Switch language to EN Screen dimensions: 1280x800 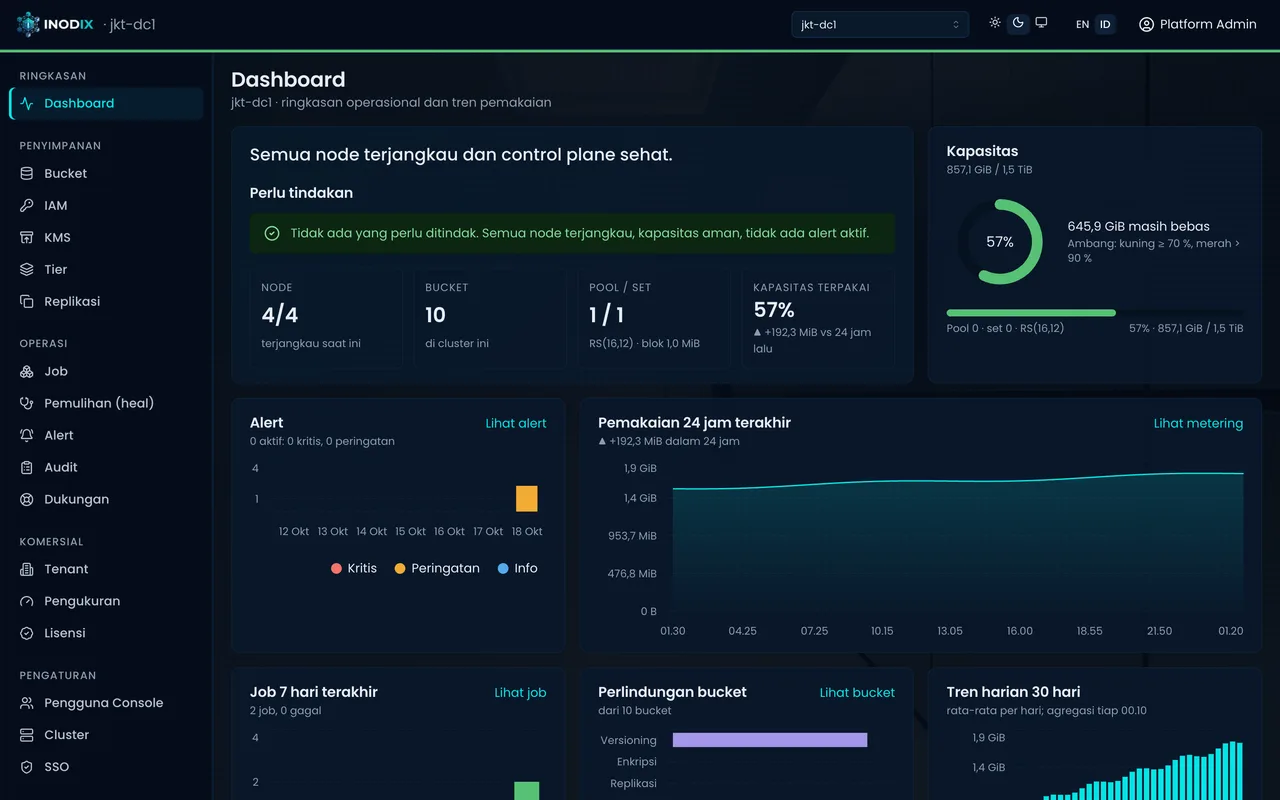pyautogui.click(x=1082, y=24)
